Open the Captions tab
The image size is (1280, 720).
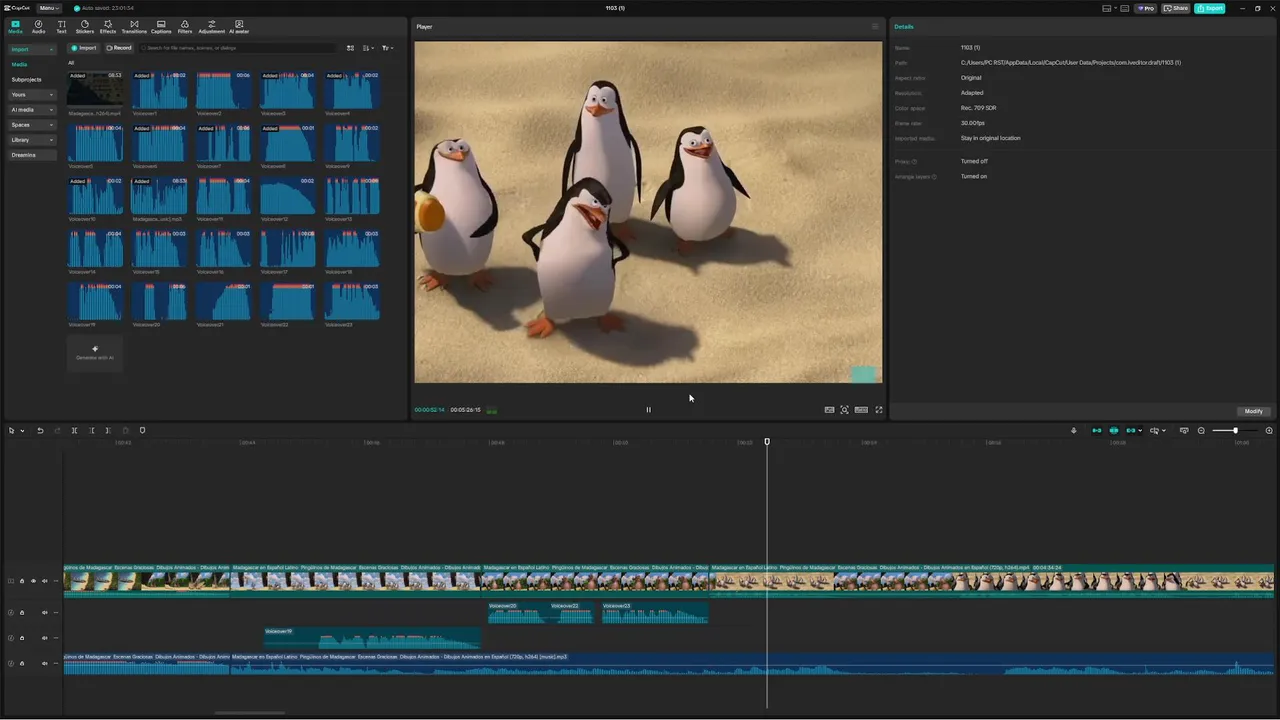(161, 26)
